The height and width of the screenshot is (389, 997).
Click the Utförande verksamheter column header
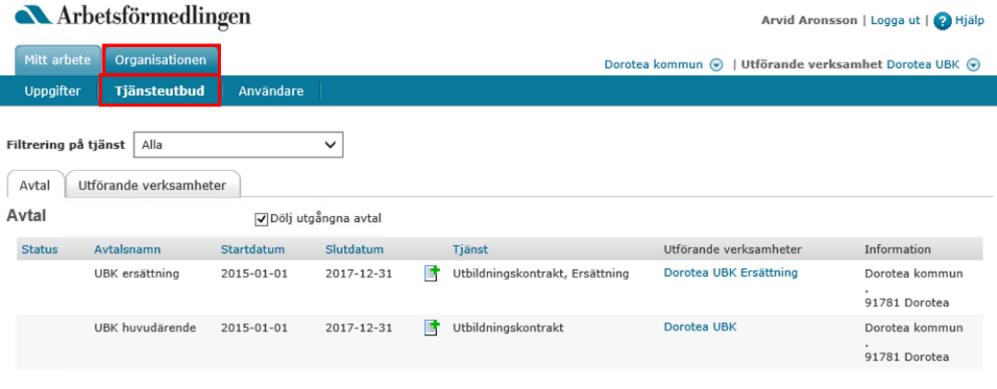coord(732,250)
